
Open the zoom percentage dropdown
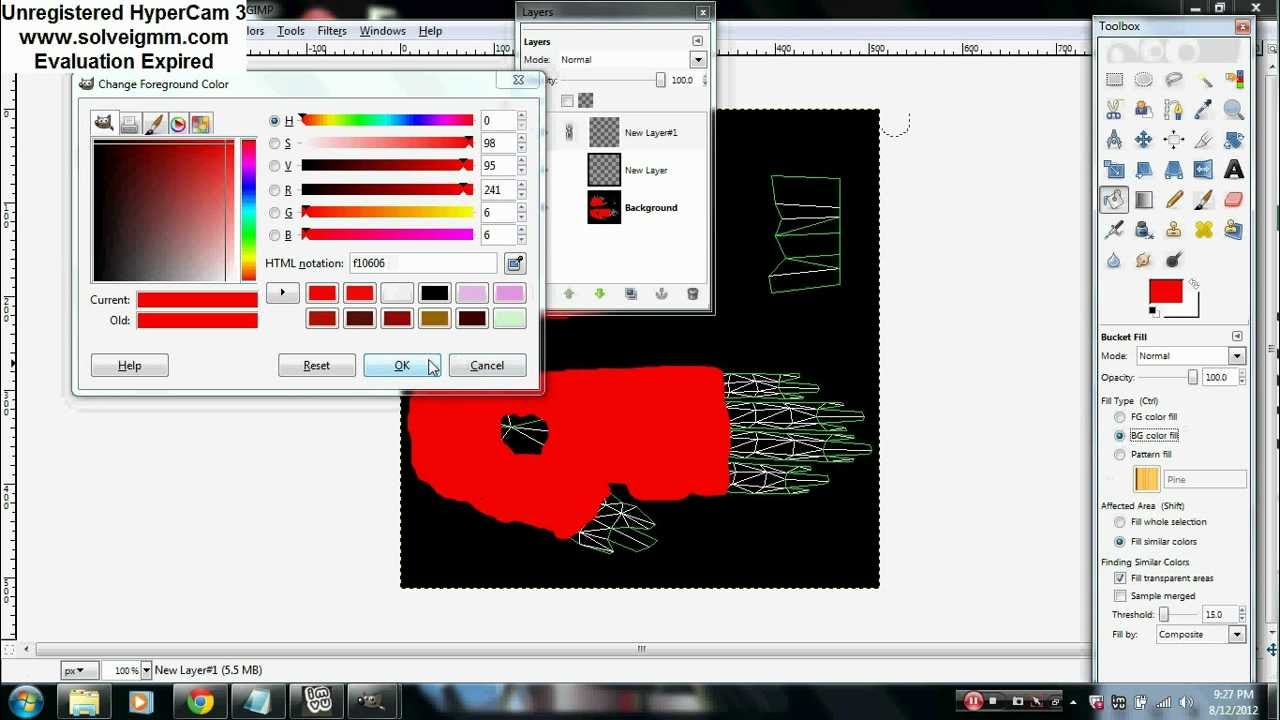pos(146,670)
